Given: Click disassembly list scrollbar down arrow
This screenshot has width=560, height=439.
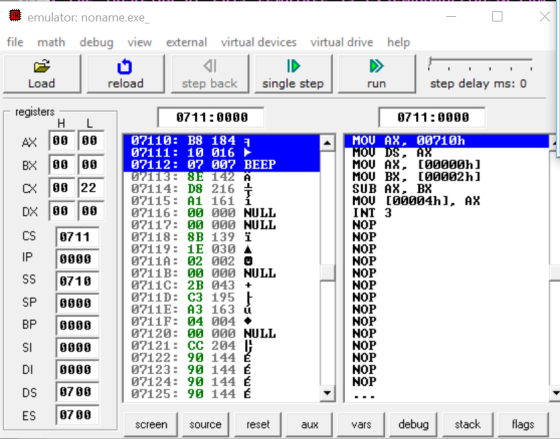Looking at the screenshot, I should point(555,393).
